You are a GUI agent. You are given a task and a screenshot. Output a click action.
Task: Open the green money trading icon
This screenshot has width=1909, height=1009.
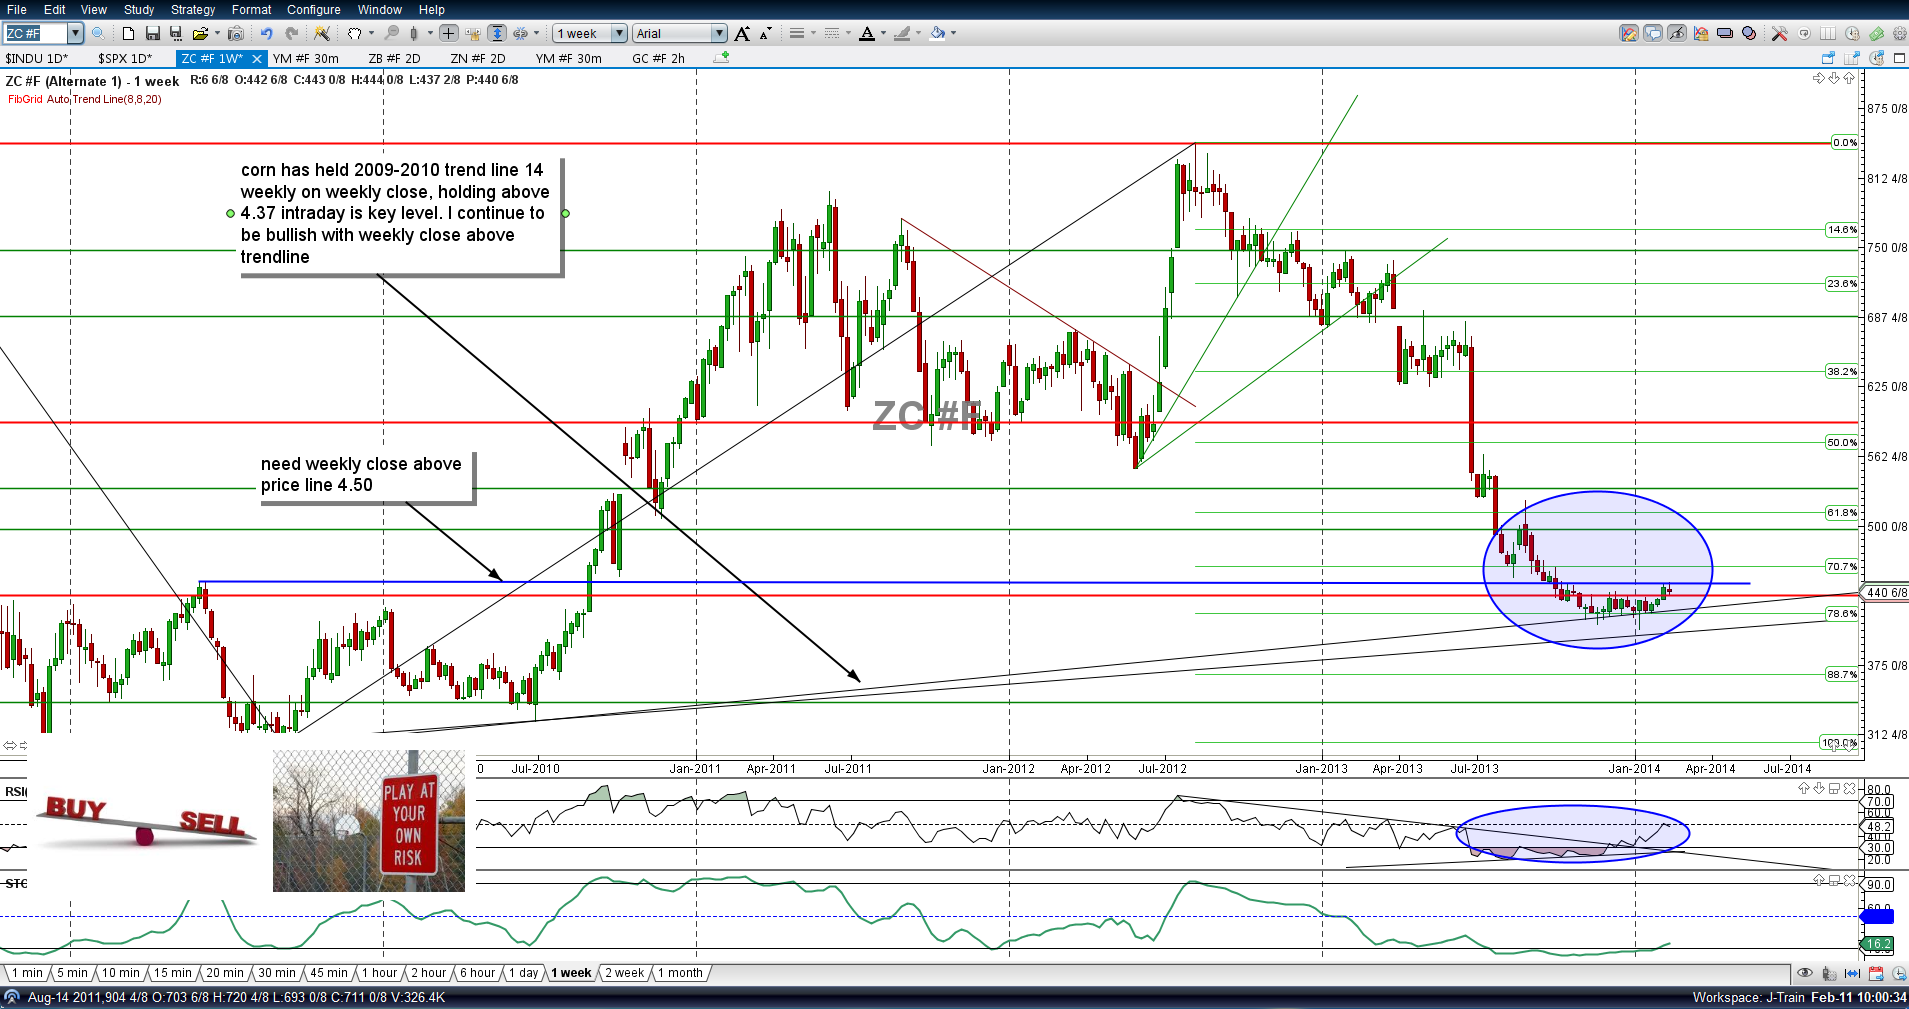pyautogui.click(x=1876, y=33)
